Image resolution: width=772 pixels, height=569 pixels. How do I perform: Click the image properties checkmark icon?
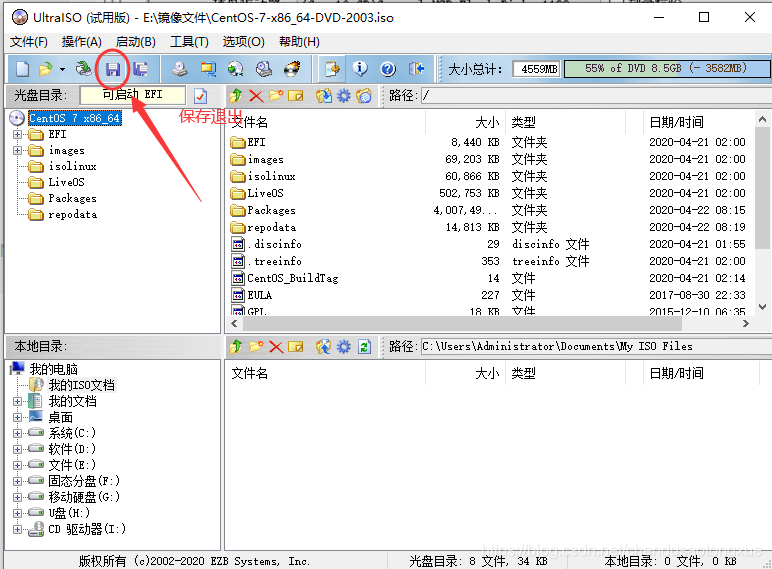200,95
